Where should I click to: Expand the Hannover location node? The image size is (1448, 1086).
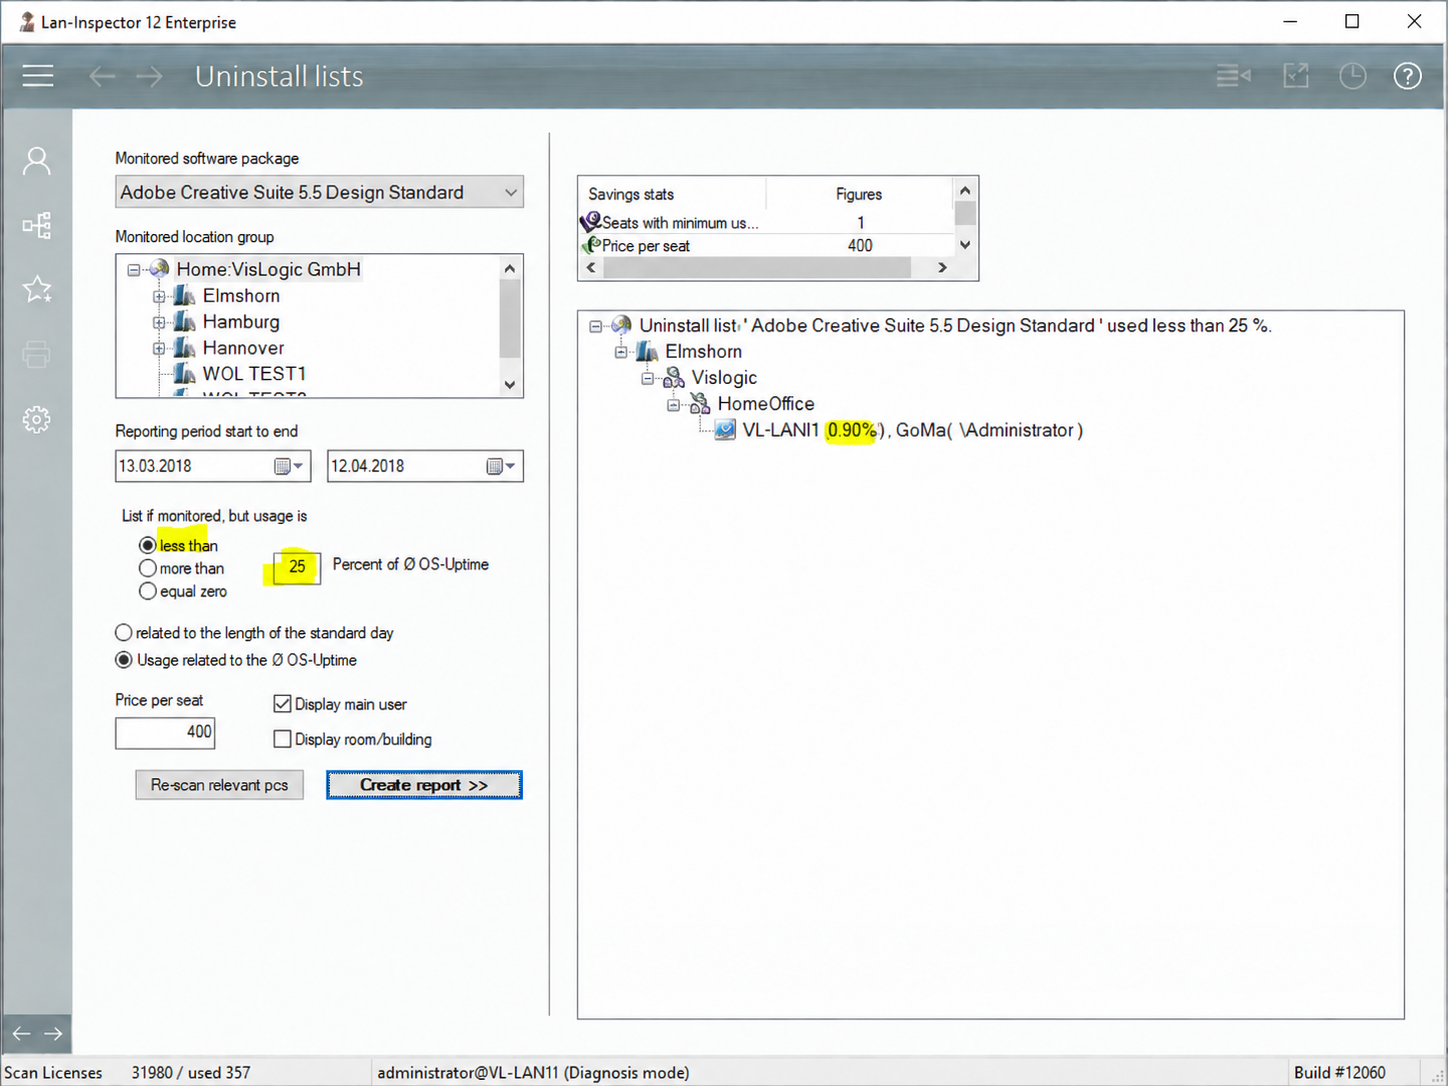click(159, 348)
